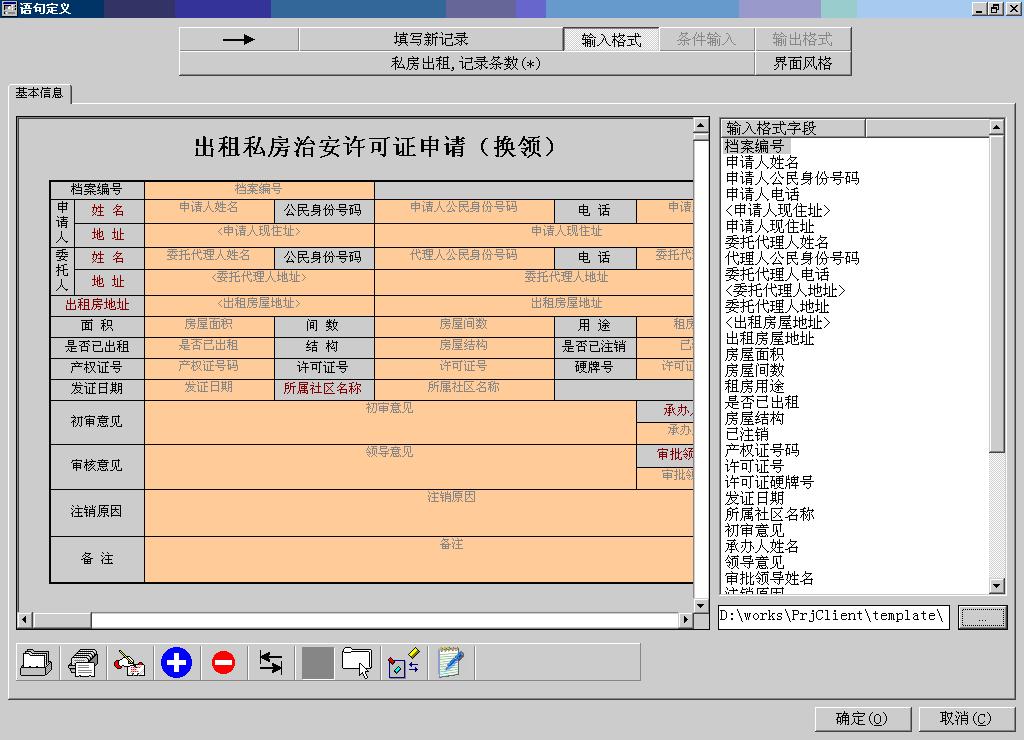
Task: Click the red minus remove icon
Action: (x=223, y=662)
